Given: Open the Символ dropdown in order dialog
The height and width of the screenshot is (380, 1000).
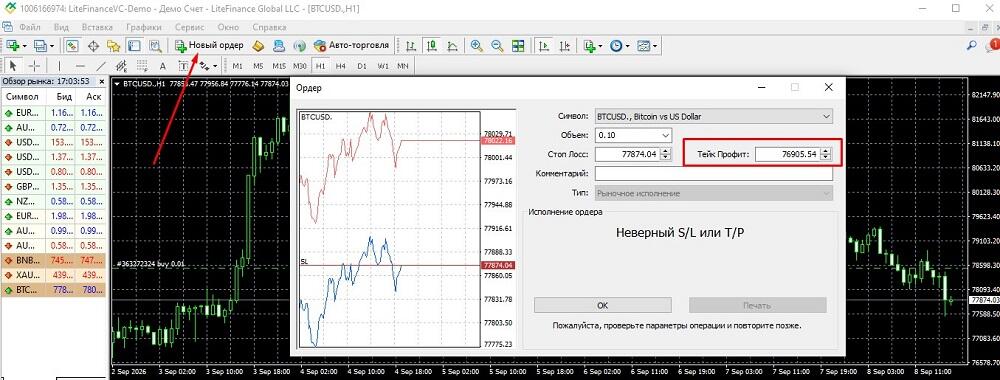Looking at the screenshot, I should [714, 117].
